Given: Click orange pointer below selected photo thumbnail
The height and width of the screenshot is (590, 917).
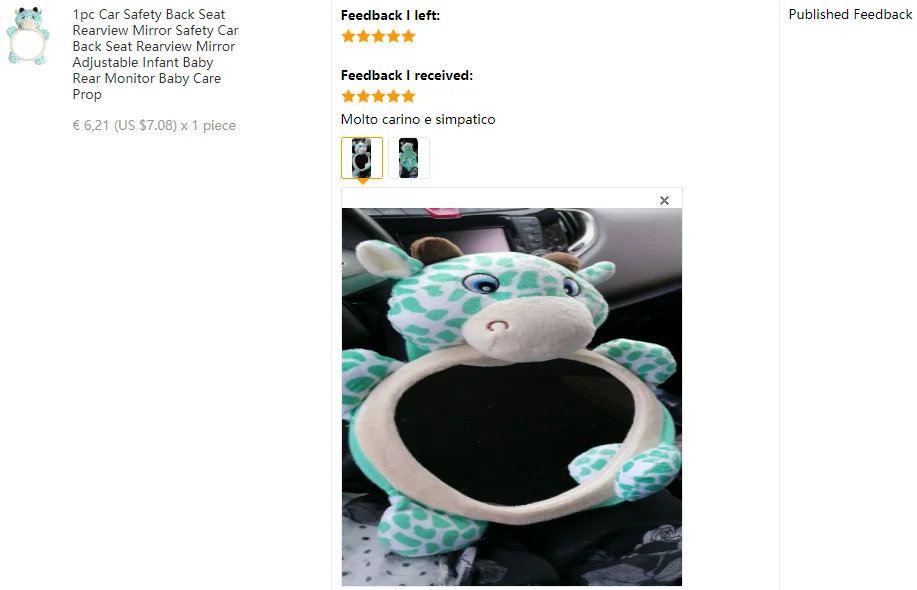Looking at the screenshot, I should click(x=363, y=181).
